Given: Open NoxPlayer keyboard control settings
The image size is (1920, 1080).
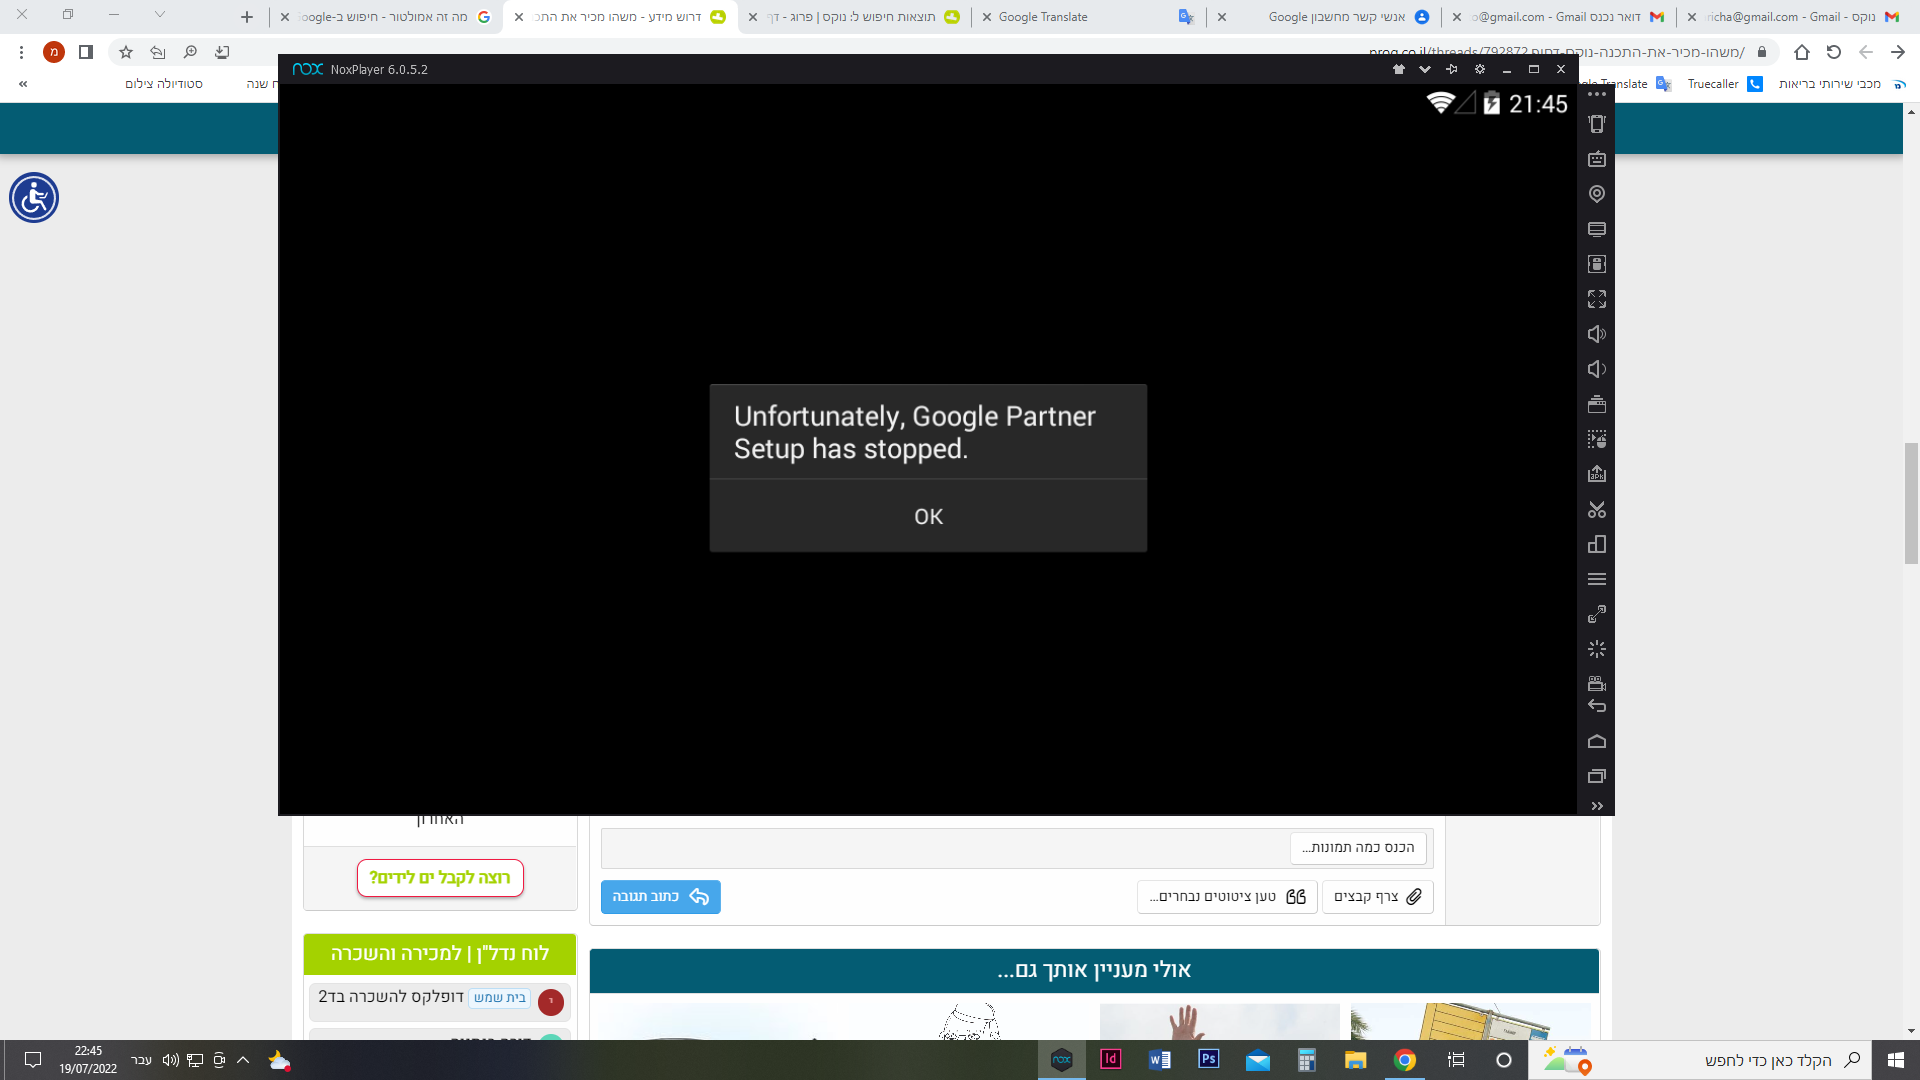Looking at the screenshot, I should pyautogui.click(x=1597, y=159).
